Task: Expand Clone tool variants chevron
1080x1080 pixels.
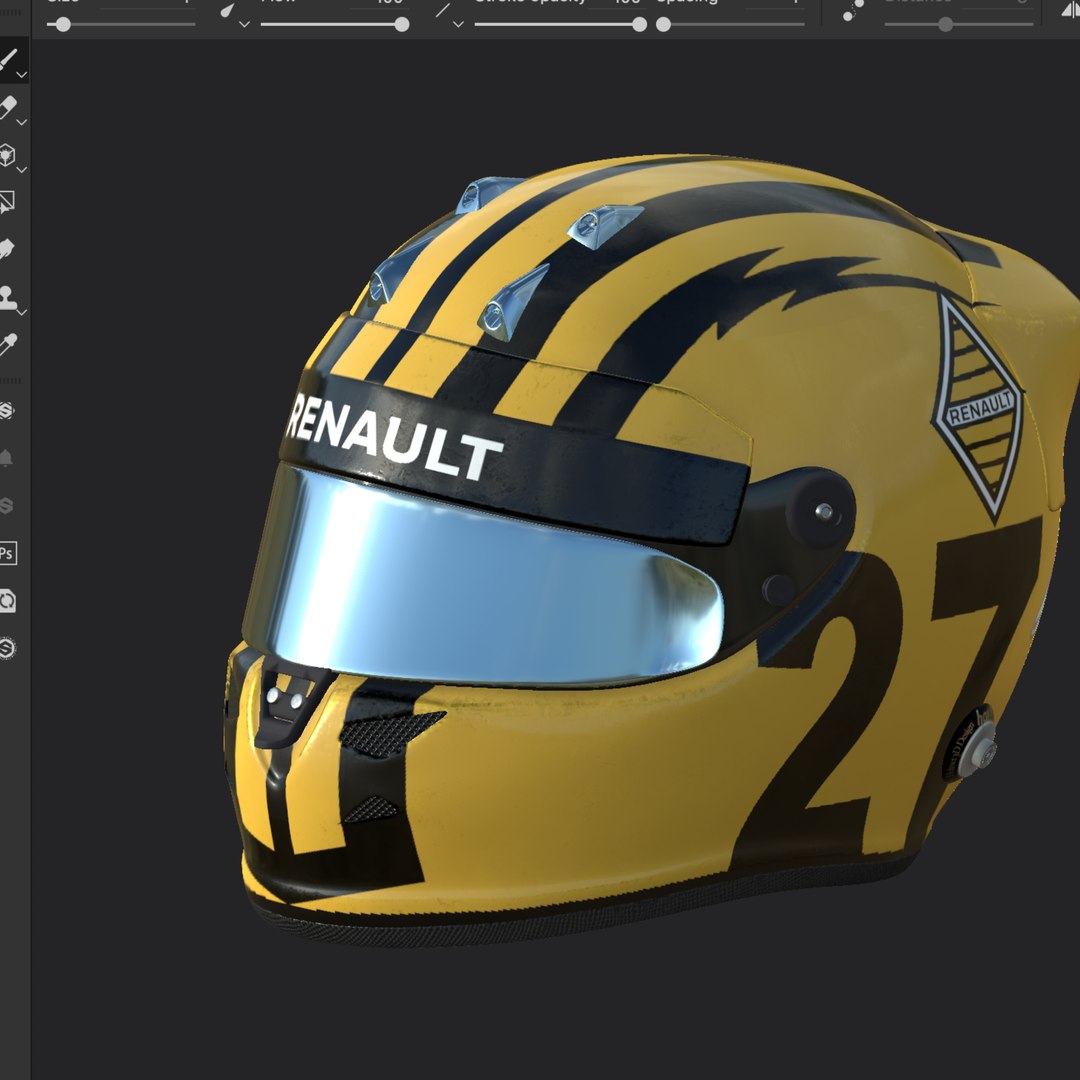Action: click(22, 312)
